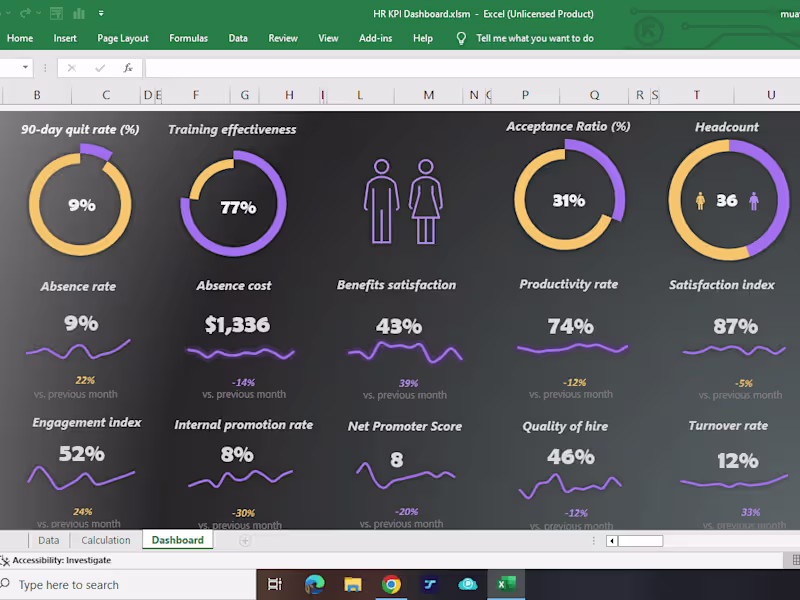Select column U header

point(771,95)
